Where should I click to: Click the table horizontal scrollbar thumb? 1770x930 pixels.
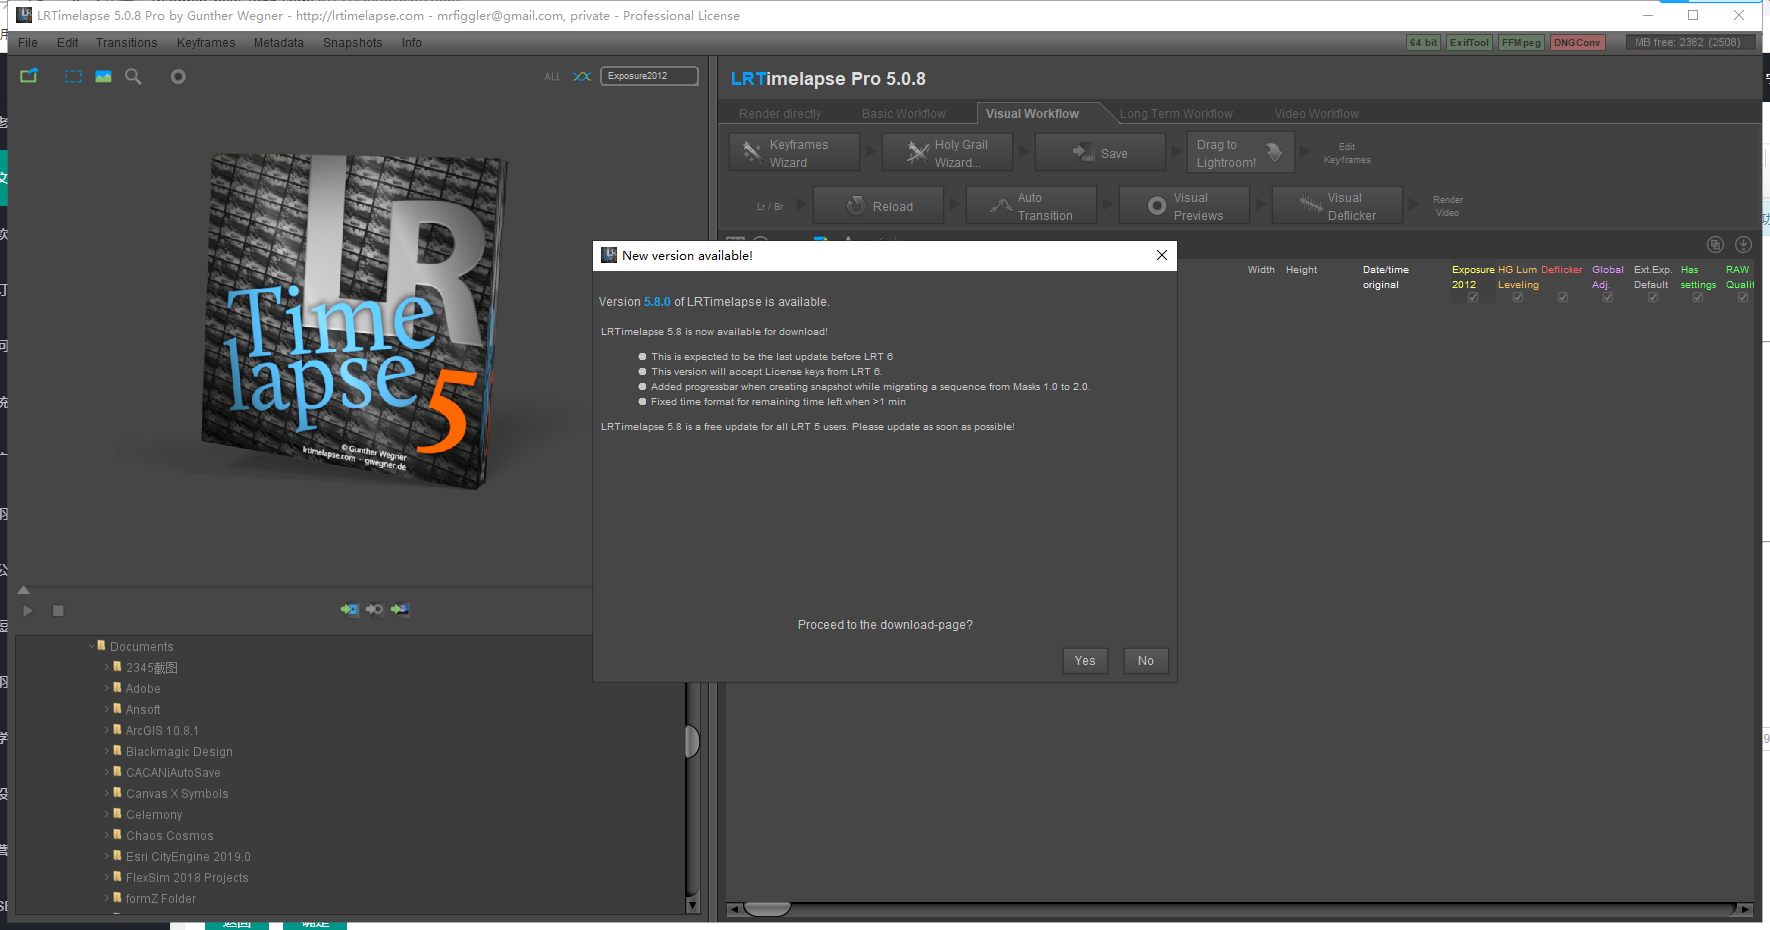coord(768,909)
